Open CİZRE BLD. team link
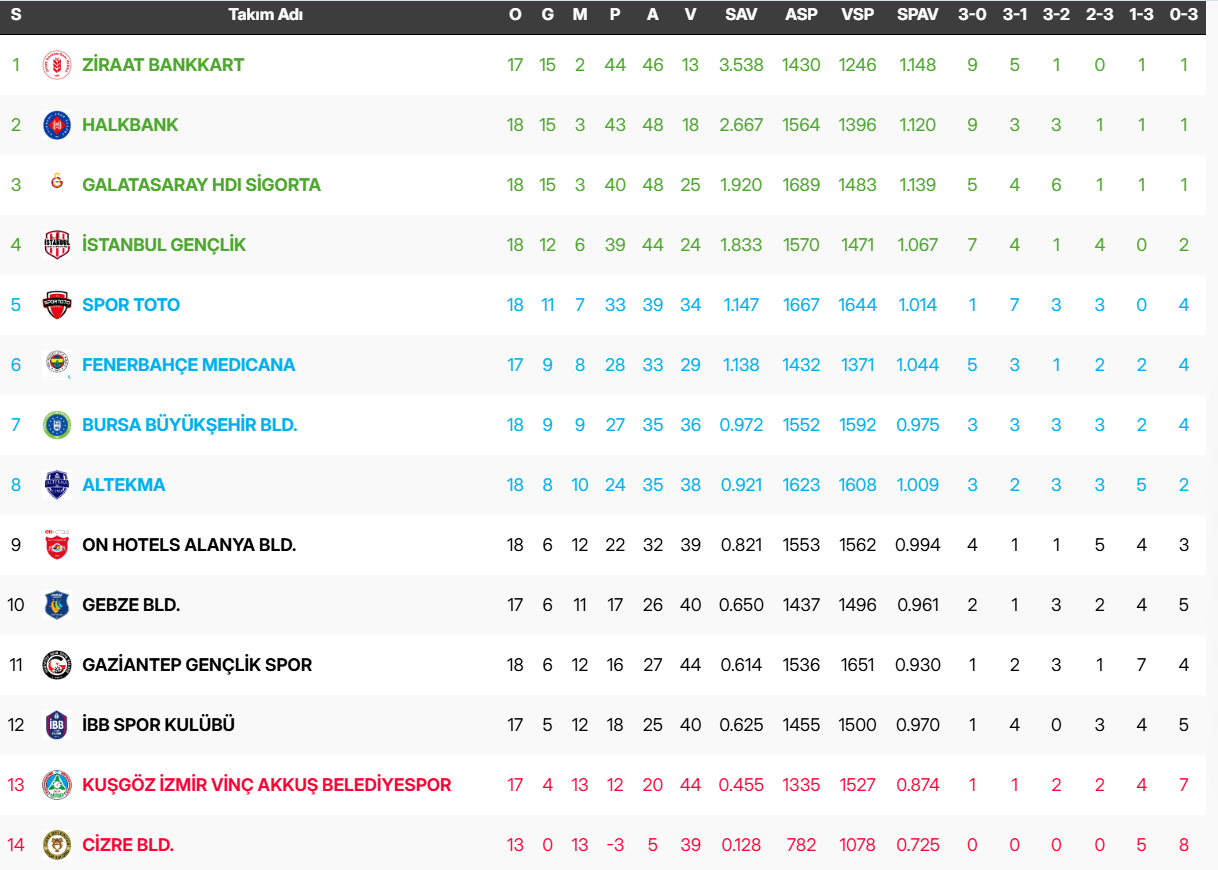 128,845
